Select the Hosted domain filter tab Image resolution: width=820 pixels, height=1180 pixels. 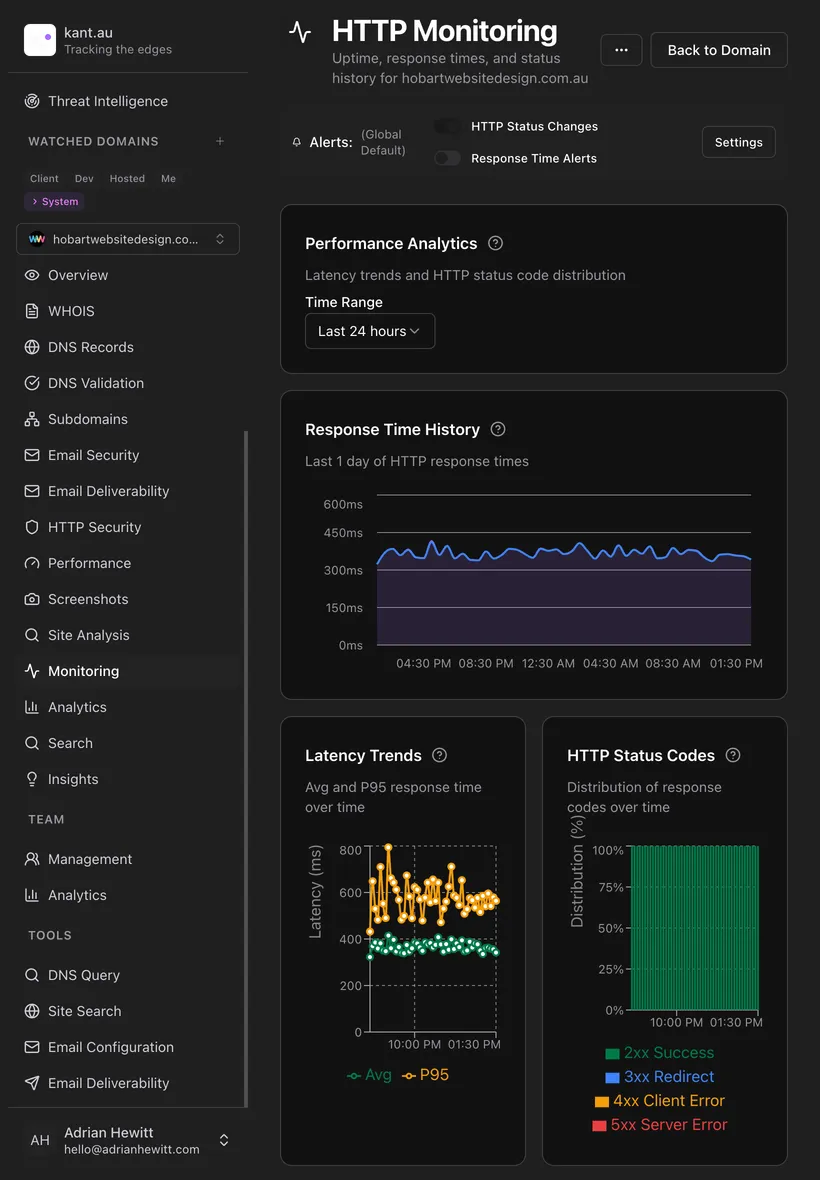(127, 179)
